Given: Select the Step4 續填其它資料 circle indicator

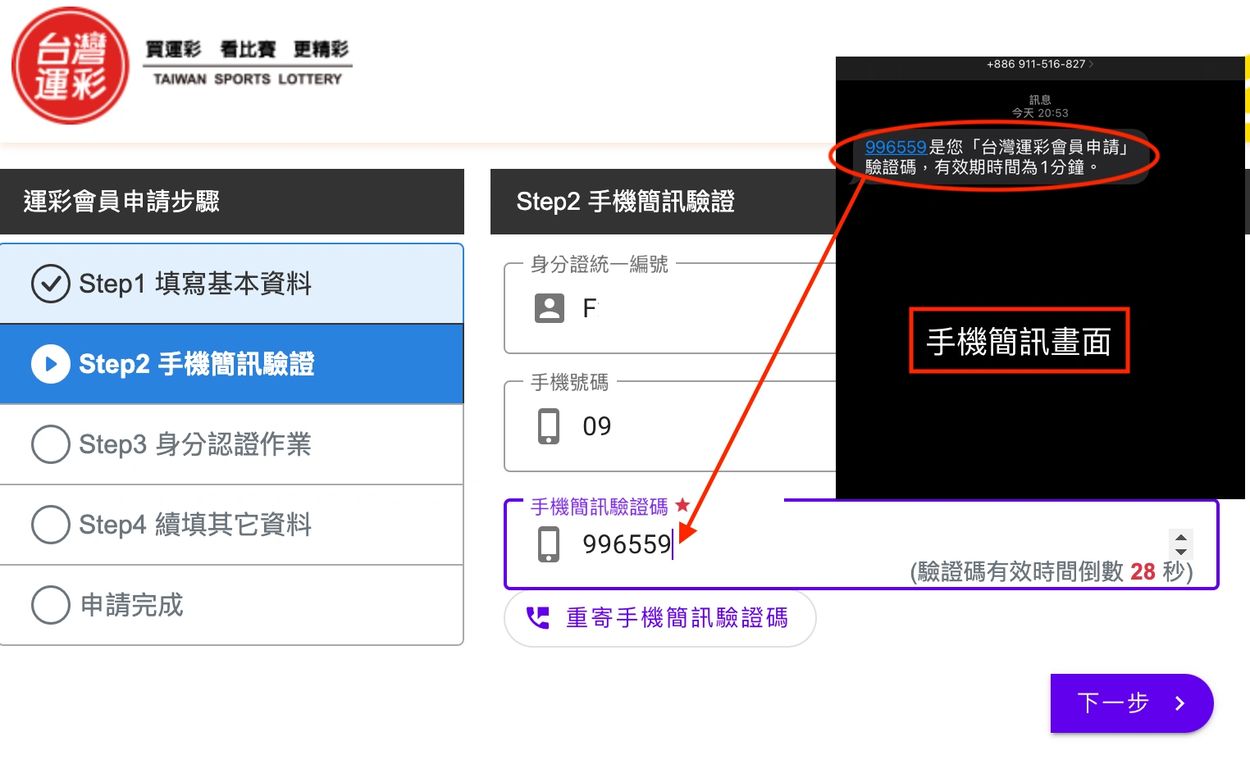Looking at the screenshot, I should (x=50, y=524).
